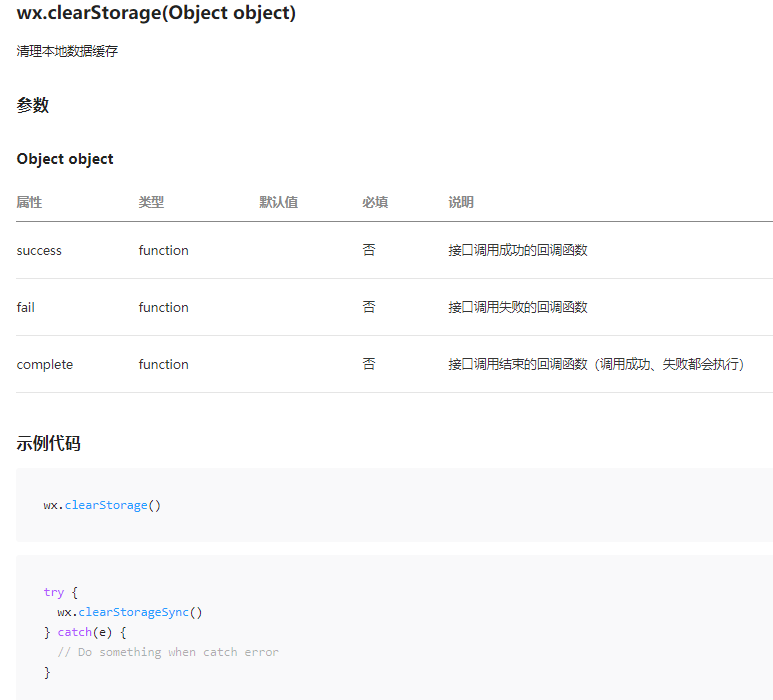The image size is (773, 700).
Task: Select the fail property cell
Action: tap(26, 308)
